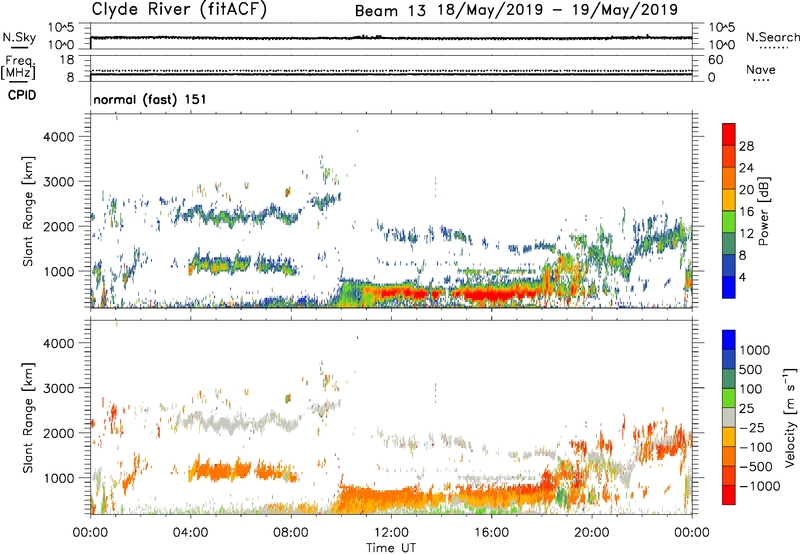Viewport: 800px width, 554px height.
Task: Click the "18" frequency axis tick label
Action: pyautogui.click(x=67, y=60)
